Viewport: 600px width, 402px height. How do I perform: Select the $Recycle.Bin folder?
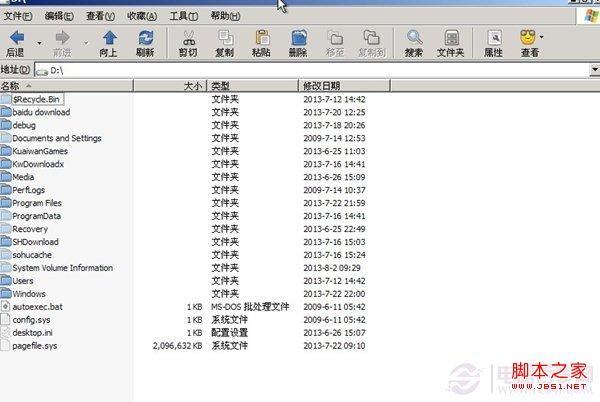click(36, 99)
